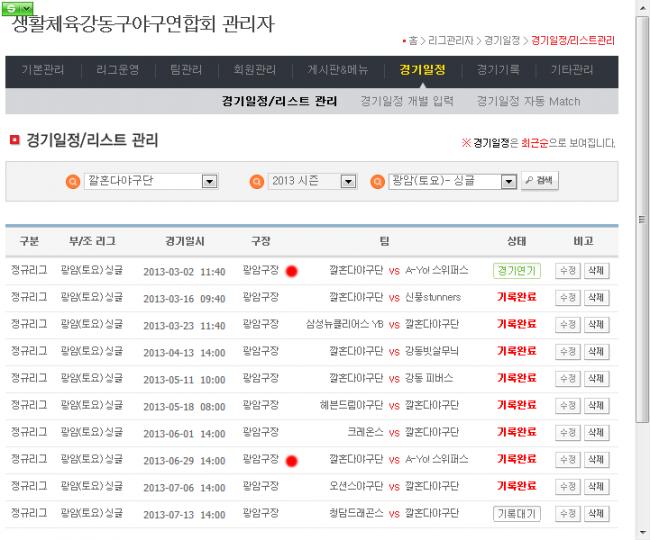Go to the 경기일정 자동 Match submenu
Screen dimensions: 650x540
pyautogui.click(x=529, y=101)
